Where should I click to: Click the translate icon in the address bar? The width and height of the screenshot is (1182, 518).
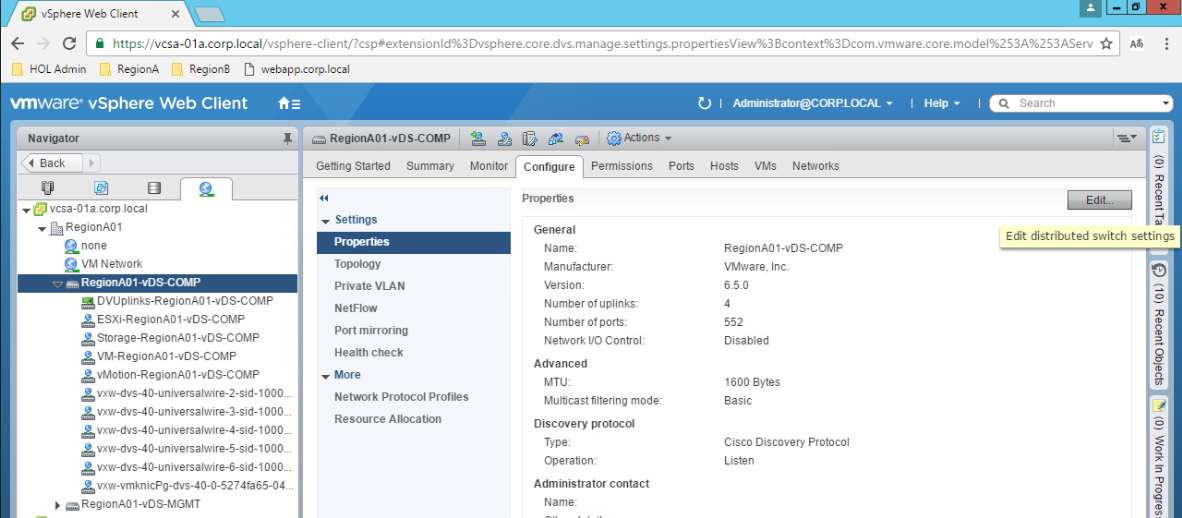coord(1137,44)
